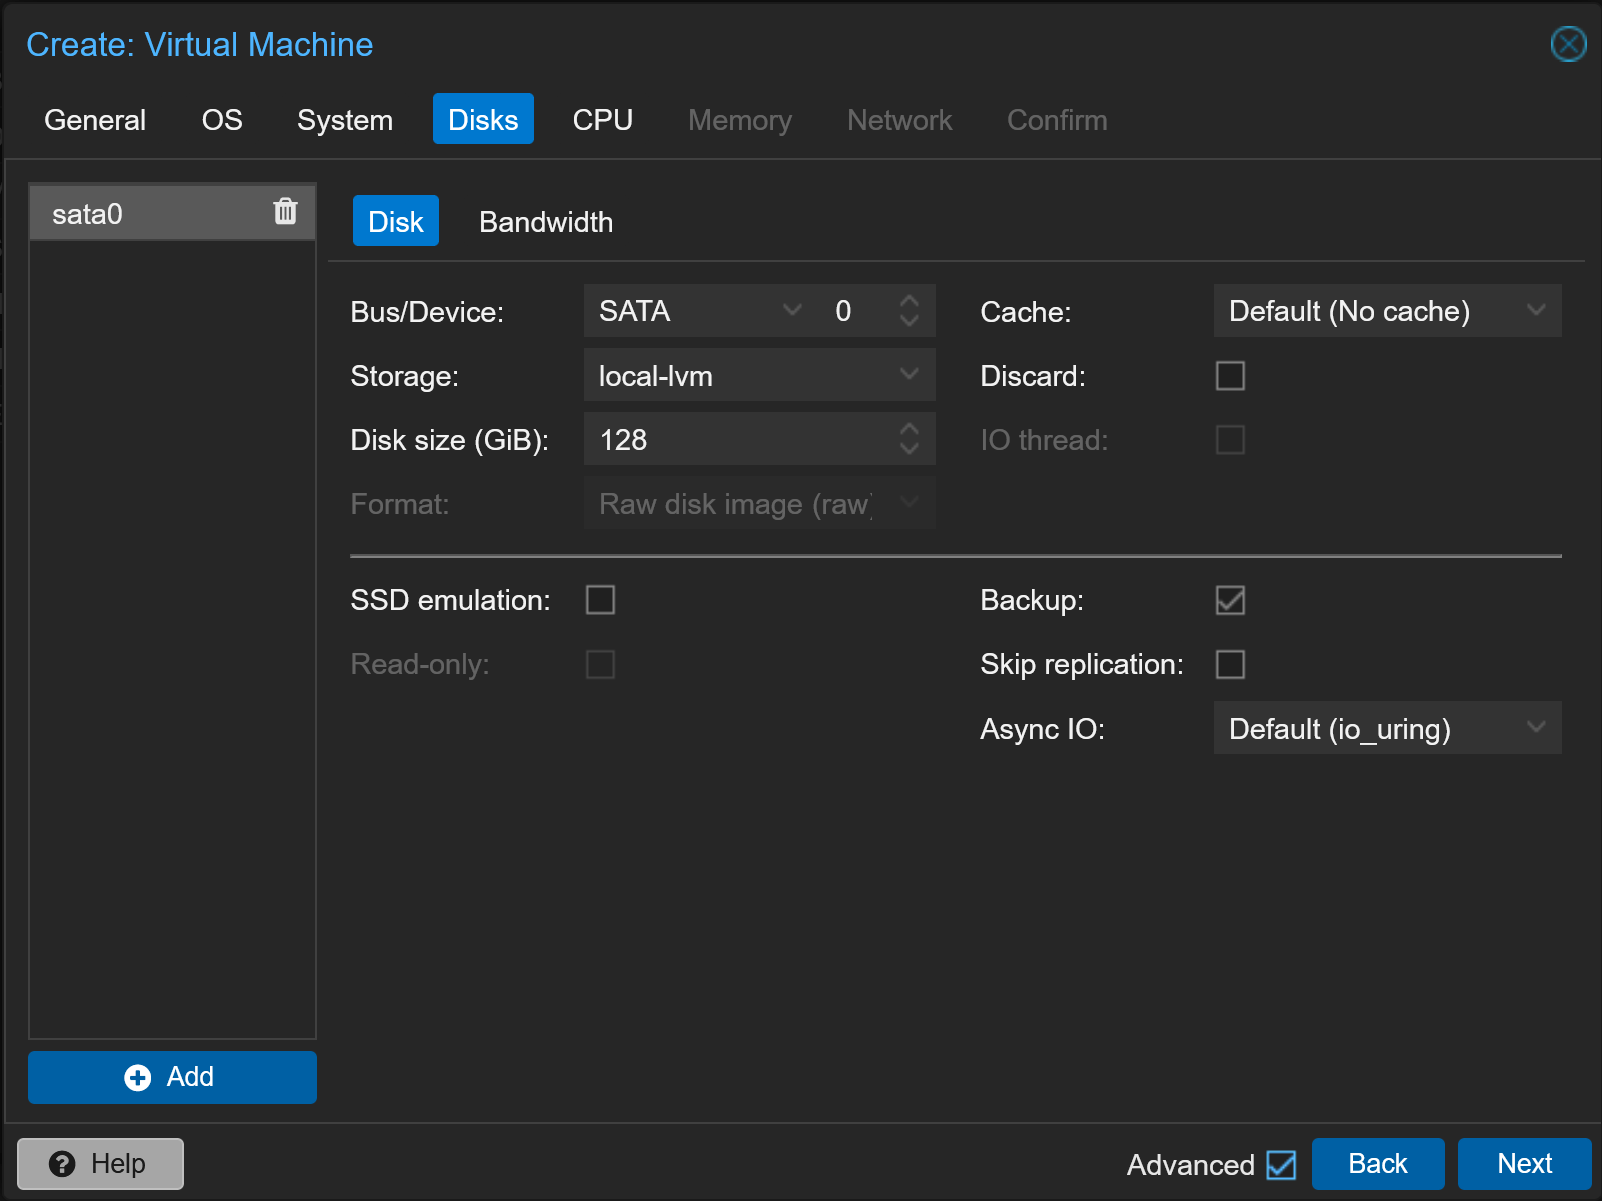Screen dimensions: 1602x1201
Task: Decrease disk size with down arrow
Action: [909, 449]
